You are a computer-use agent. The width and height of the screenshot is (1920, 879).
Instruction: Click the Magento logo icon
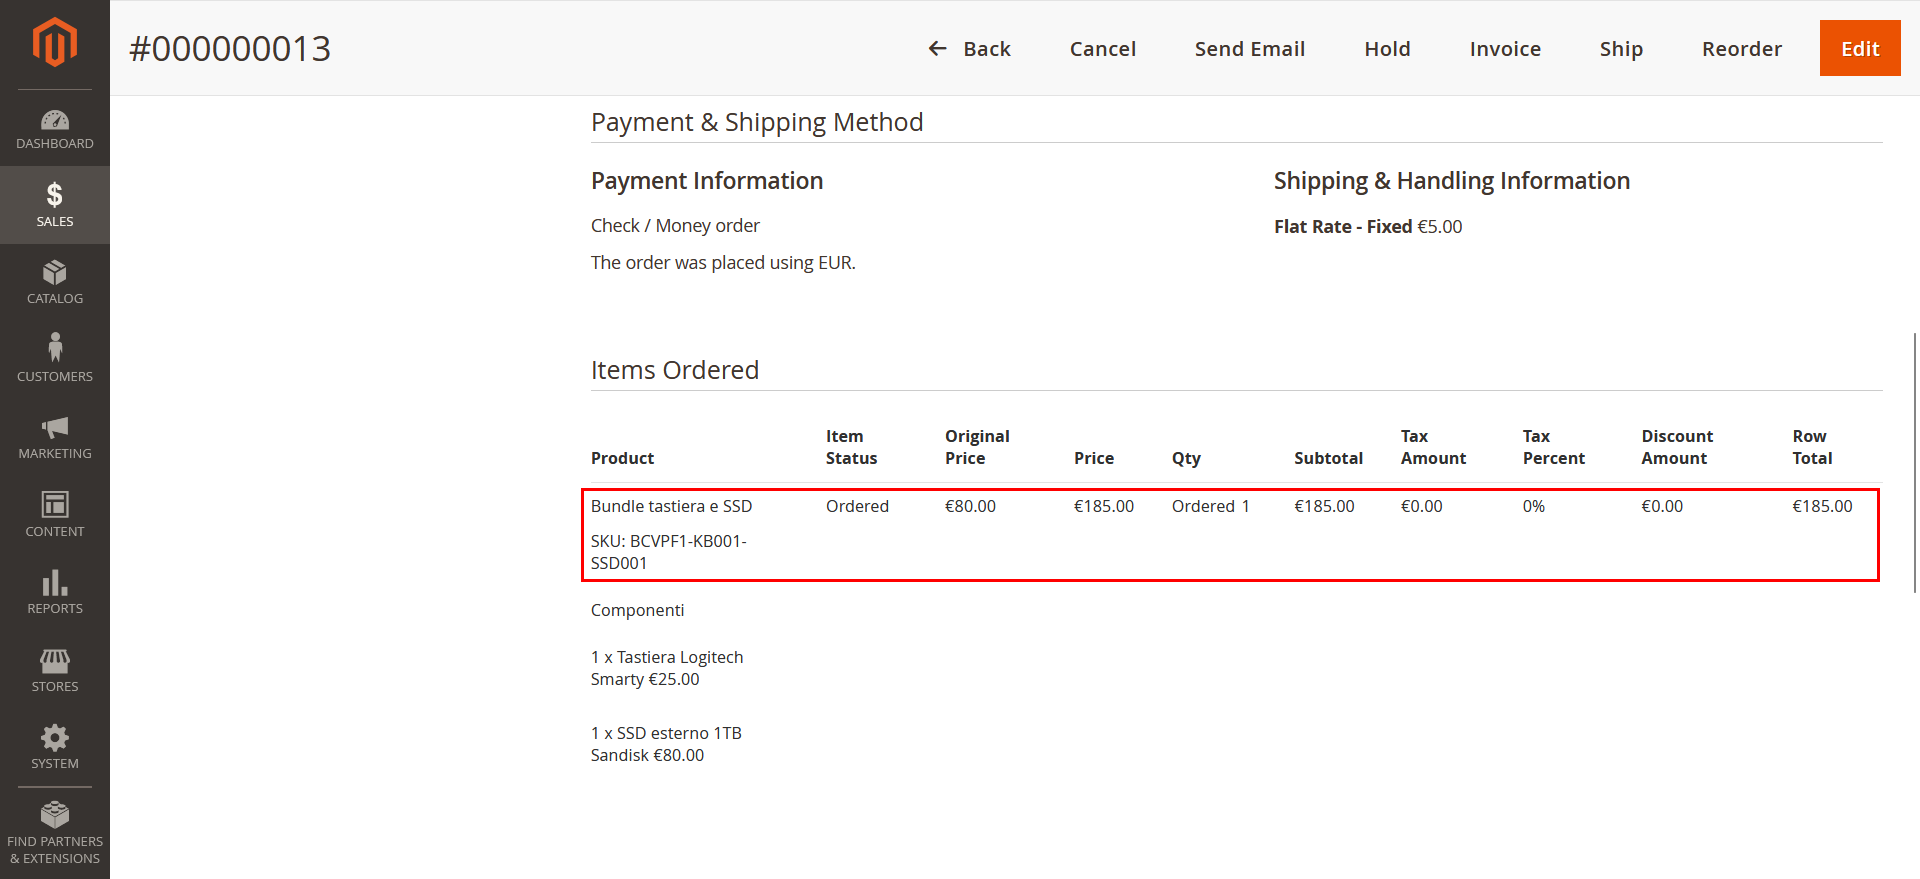pyautogui.click(x=54, y=43)
